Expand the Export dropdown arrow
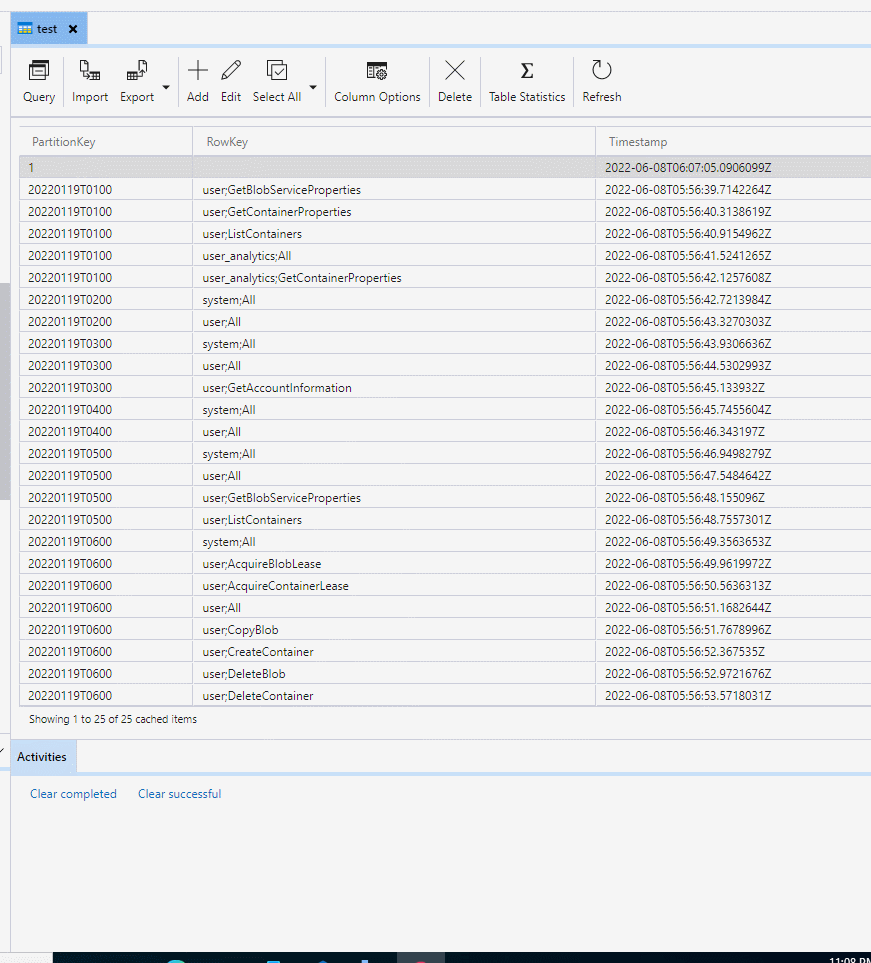Viewport: 871px width, 963px height. (166, 87)
